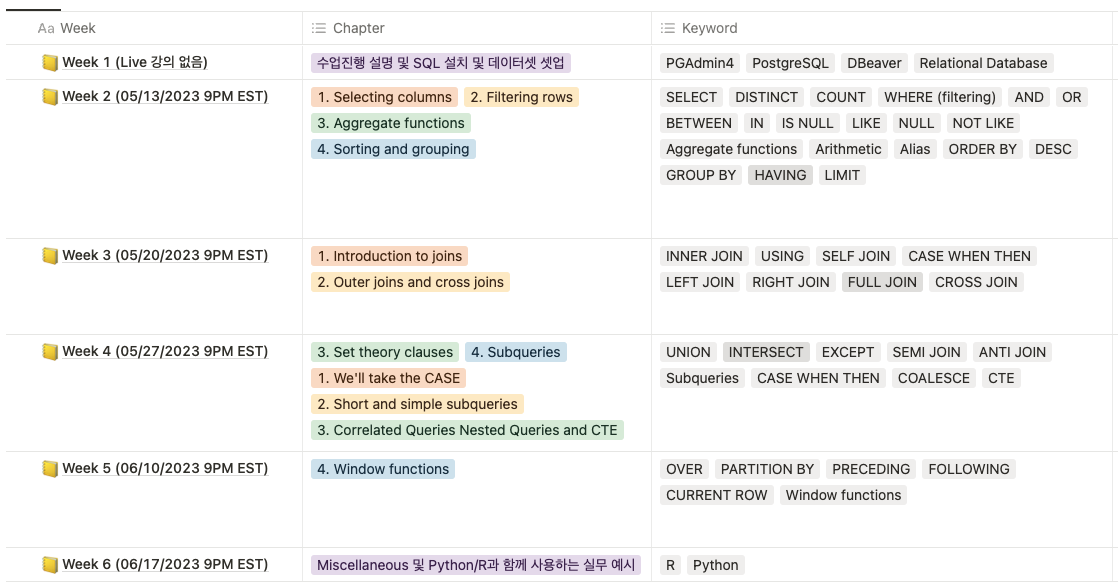Click the Week 3 notebook icon
The width and height of the screenshot is (1118, 587).
tap(49, 256)
